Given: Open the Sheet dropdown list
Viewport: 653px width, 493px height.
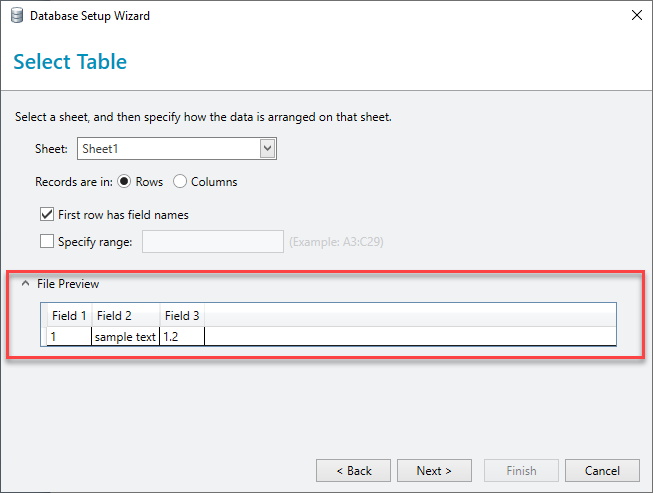Looking at the screenshot, I should 267,149.
